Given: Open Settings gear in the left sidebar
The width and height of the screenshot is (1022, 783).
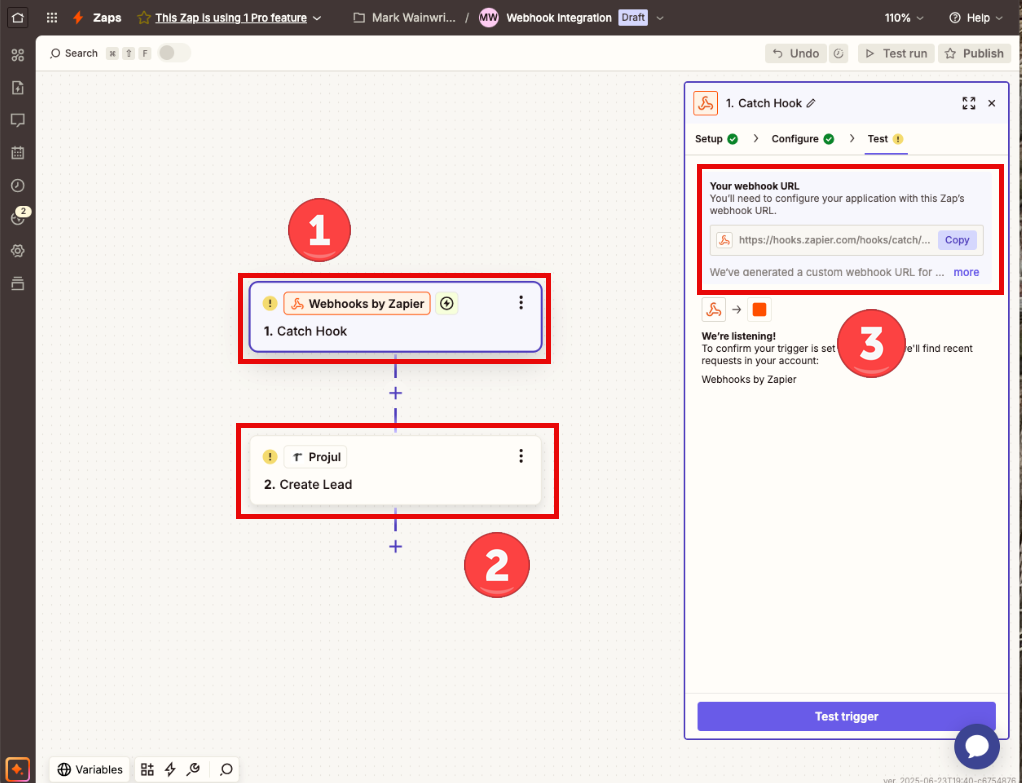Looking at the screenshot, I should point(17,250).
